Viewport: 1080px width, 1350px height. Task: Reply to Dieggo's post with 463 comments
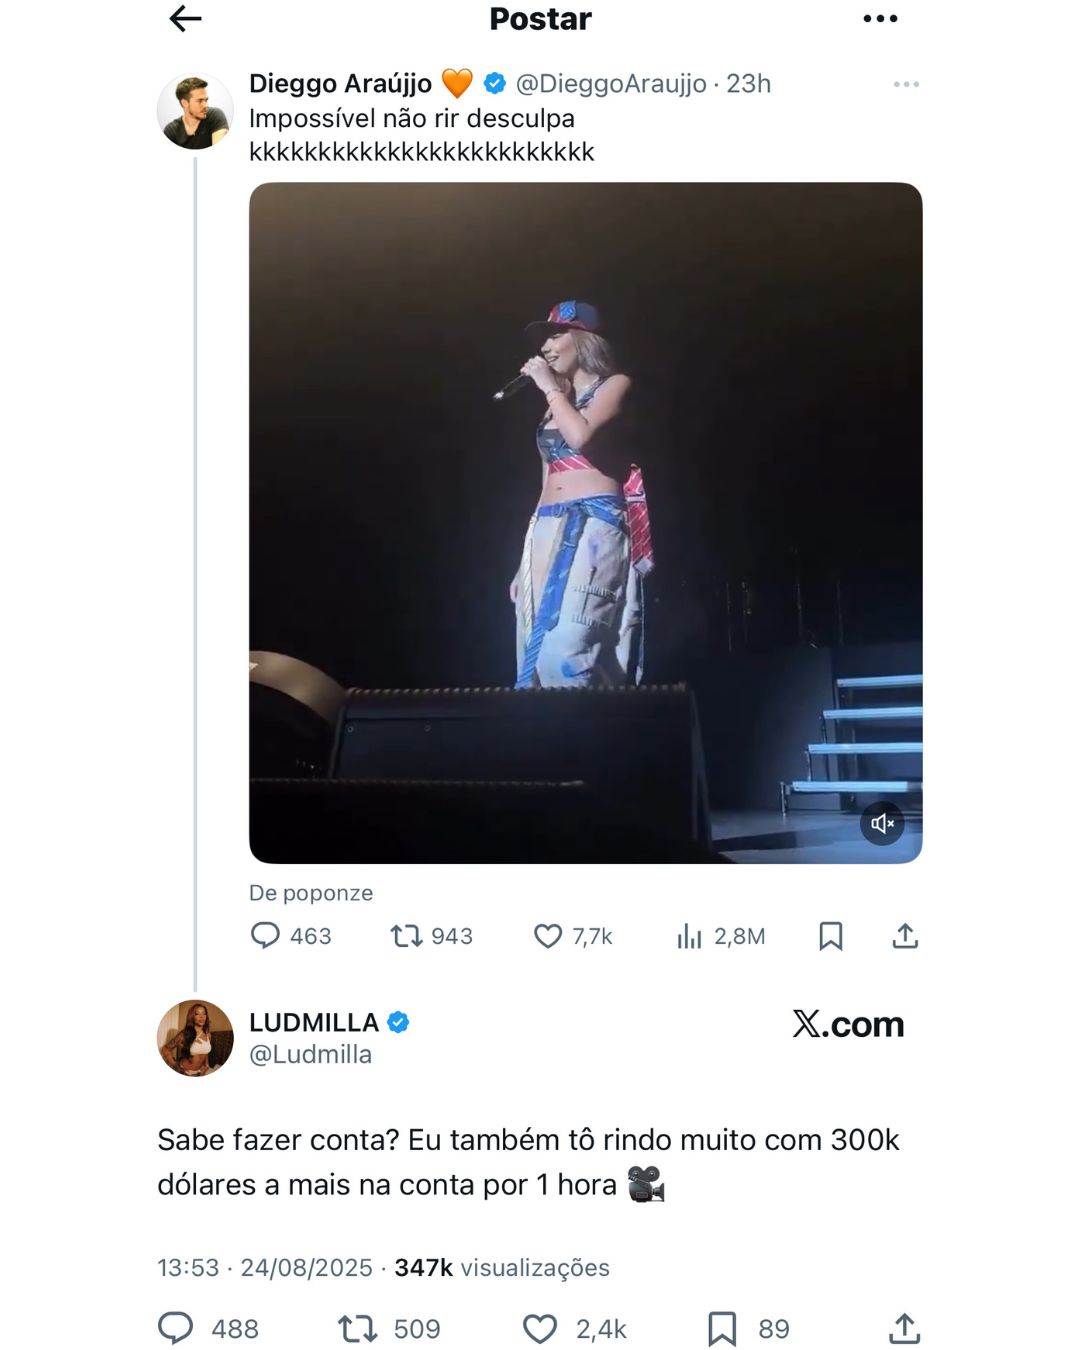(265, 936)
